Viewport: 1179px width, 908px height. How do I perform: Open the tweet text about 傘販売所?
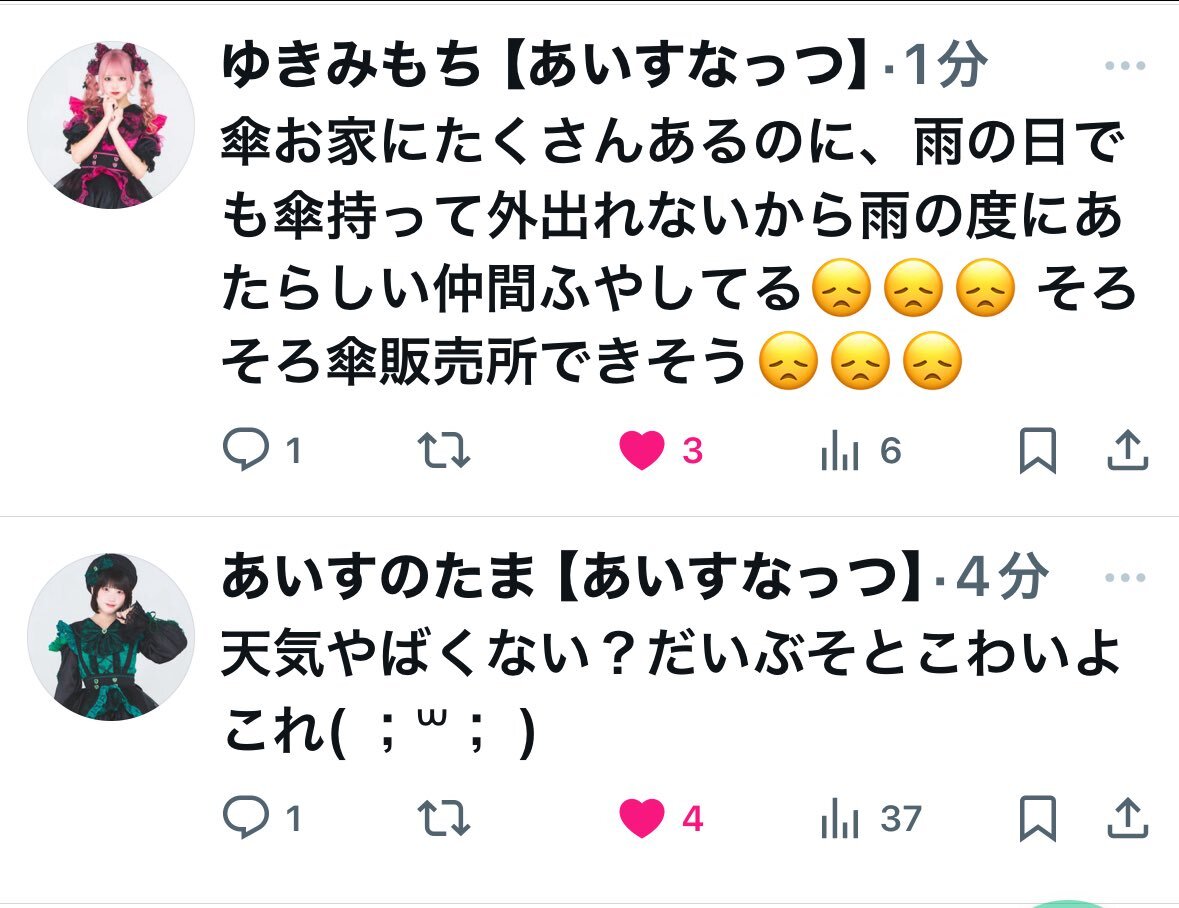pyautogui.click(x=677, y=252)
